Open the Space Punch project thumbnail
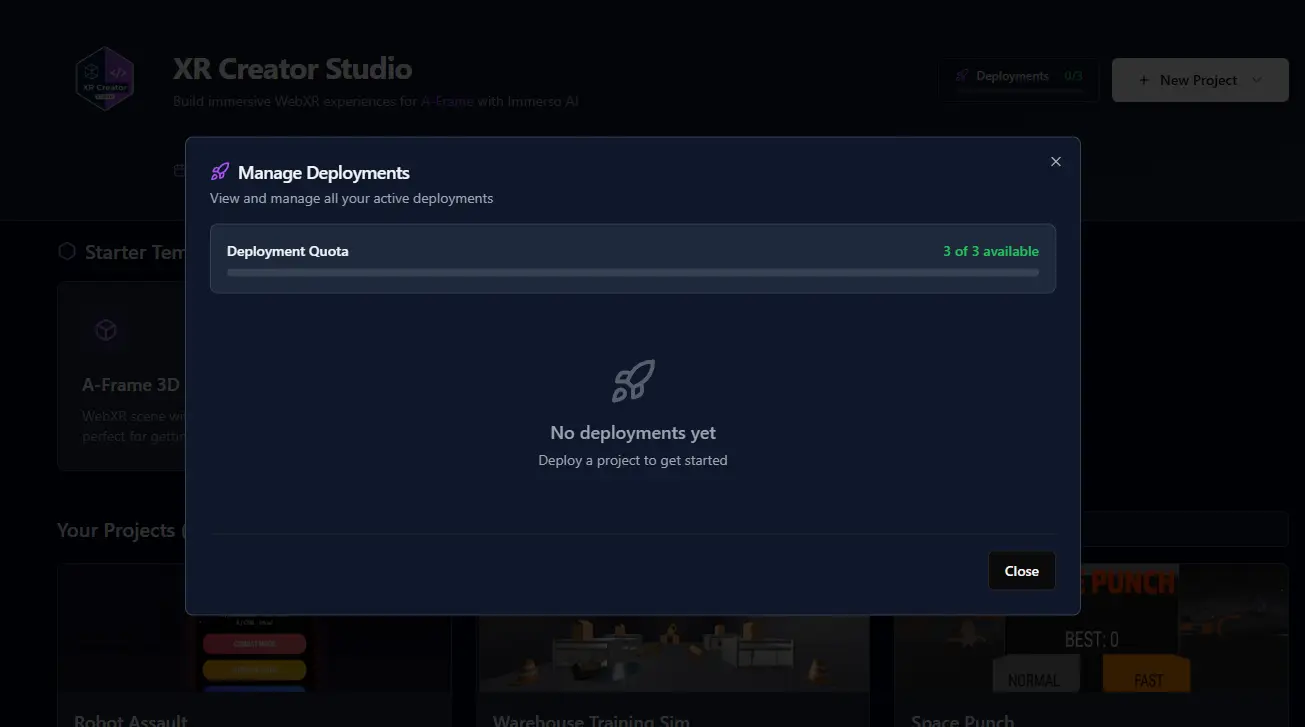1305x727 pixels. coord(1090,629)
